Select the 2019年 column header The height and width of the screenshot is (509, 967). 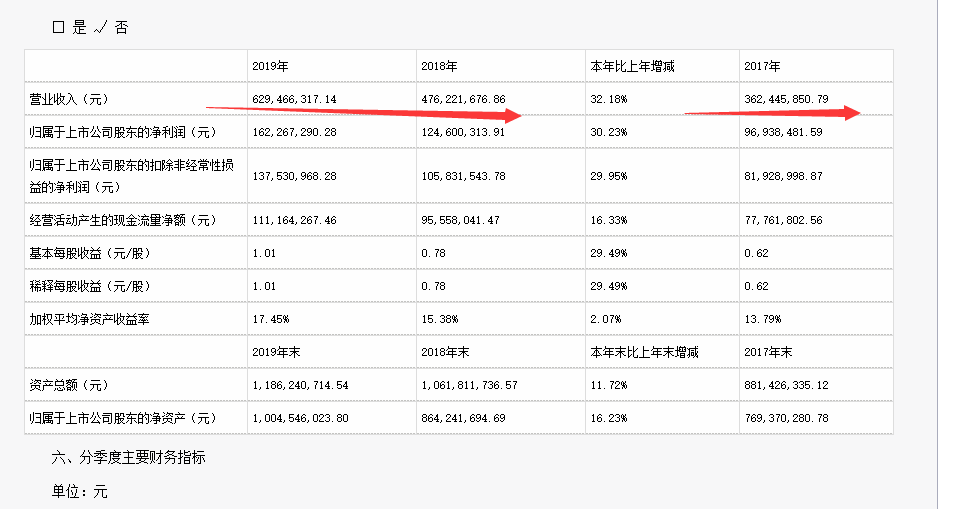point(270,66)
